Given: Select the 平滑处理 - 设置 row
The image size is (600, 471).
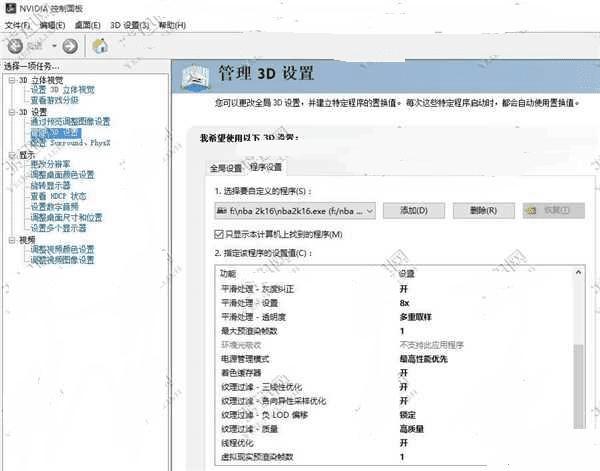Looking at the screenshot, I should click(x=394, y=303).
